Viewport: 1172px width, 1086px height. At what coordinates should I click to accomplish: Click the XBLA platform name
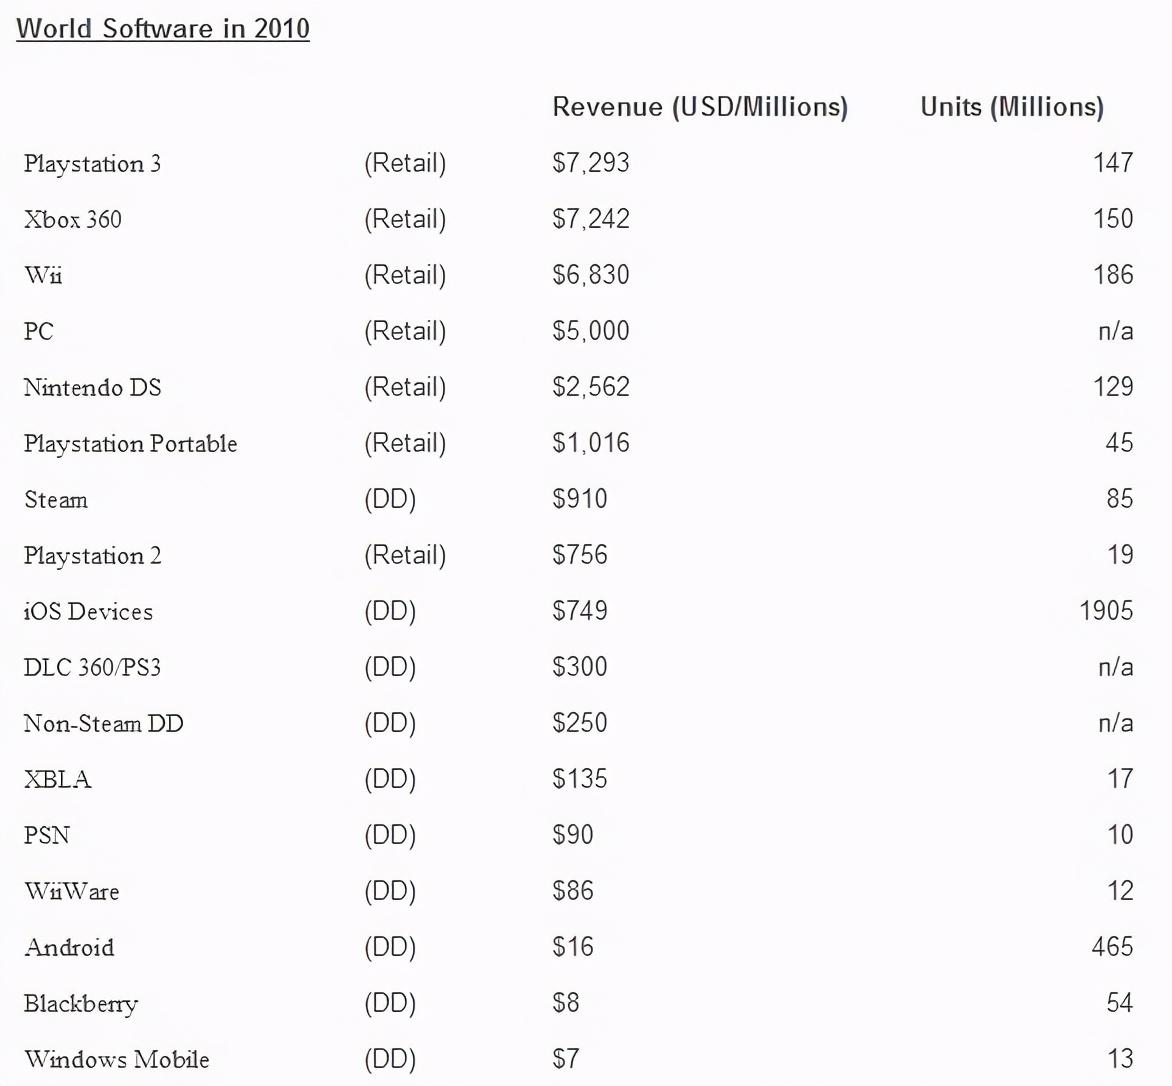58,780
